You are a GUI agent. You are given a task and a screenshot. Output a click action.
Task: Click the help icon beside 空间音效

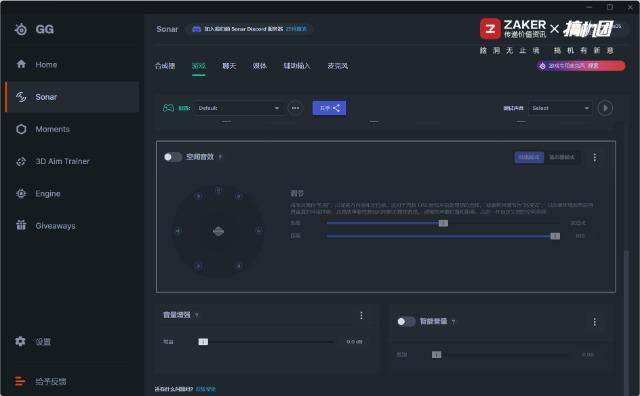(220, 156)
